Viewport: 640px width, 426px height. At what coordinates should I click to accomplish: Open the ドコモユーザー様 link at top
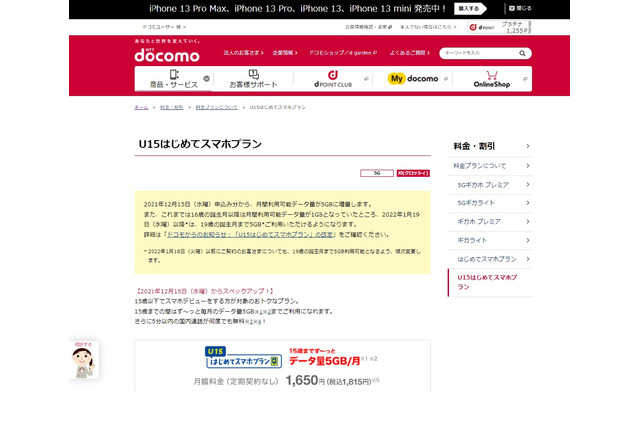164,27
